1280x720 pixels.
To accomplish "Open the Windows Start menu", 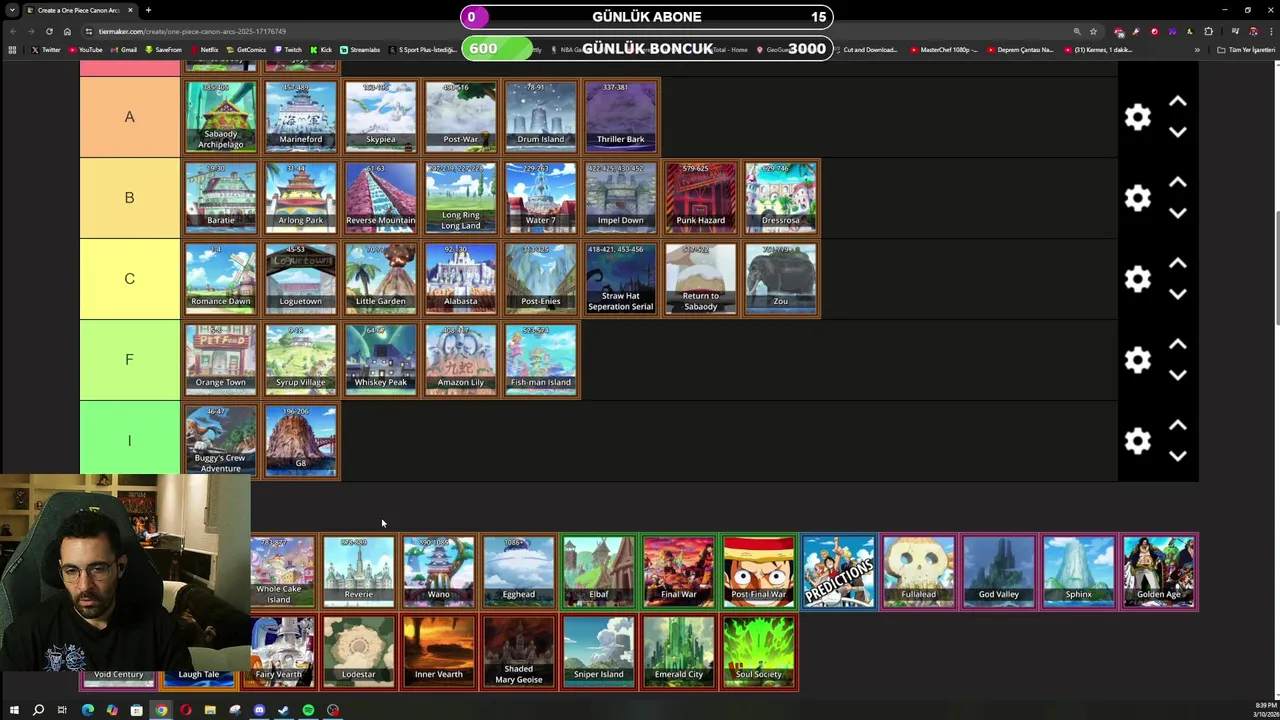I will pyautogui.click(x=14, y=710).
